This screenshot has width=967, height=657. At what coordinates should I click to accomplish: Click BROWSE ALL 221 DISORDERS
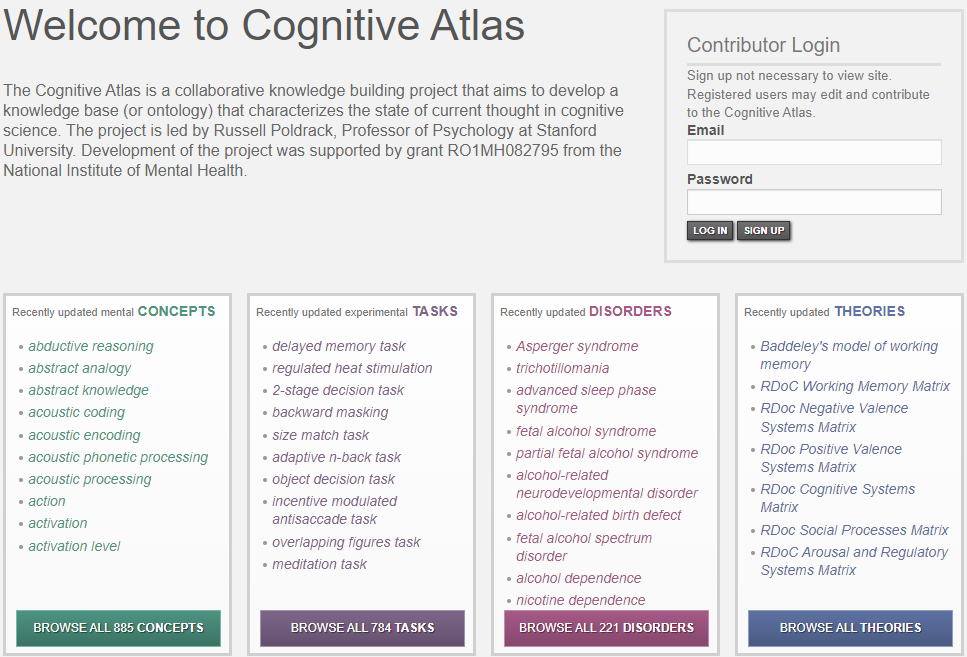(606, 628)
